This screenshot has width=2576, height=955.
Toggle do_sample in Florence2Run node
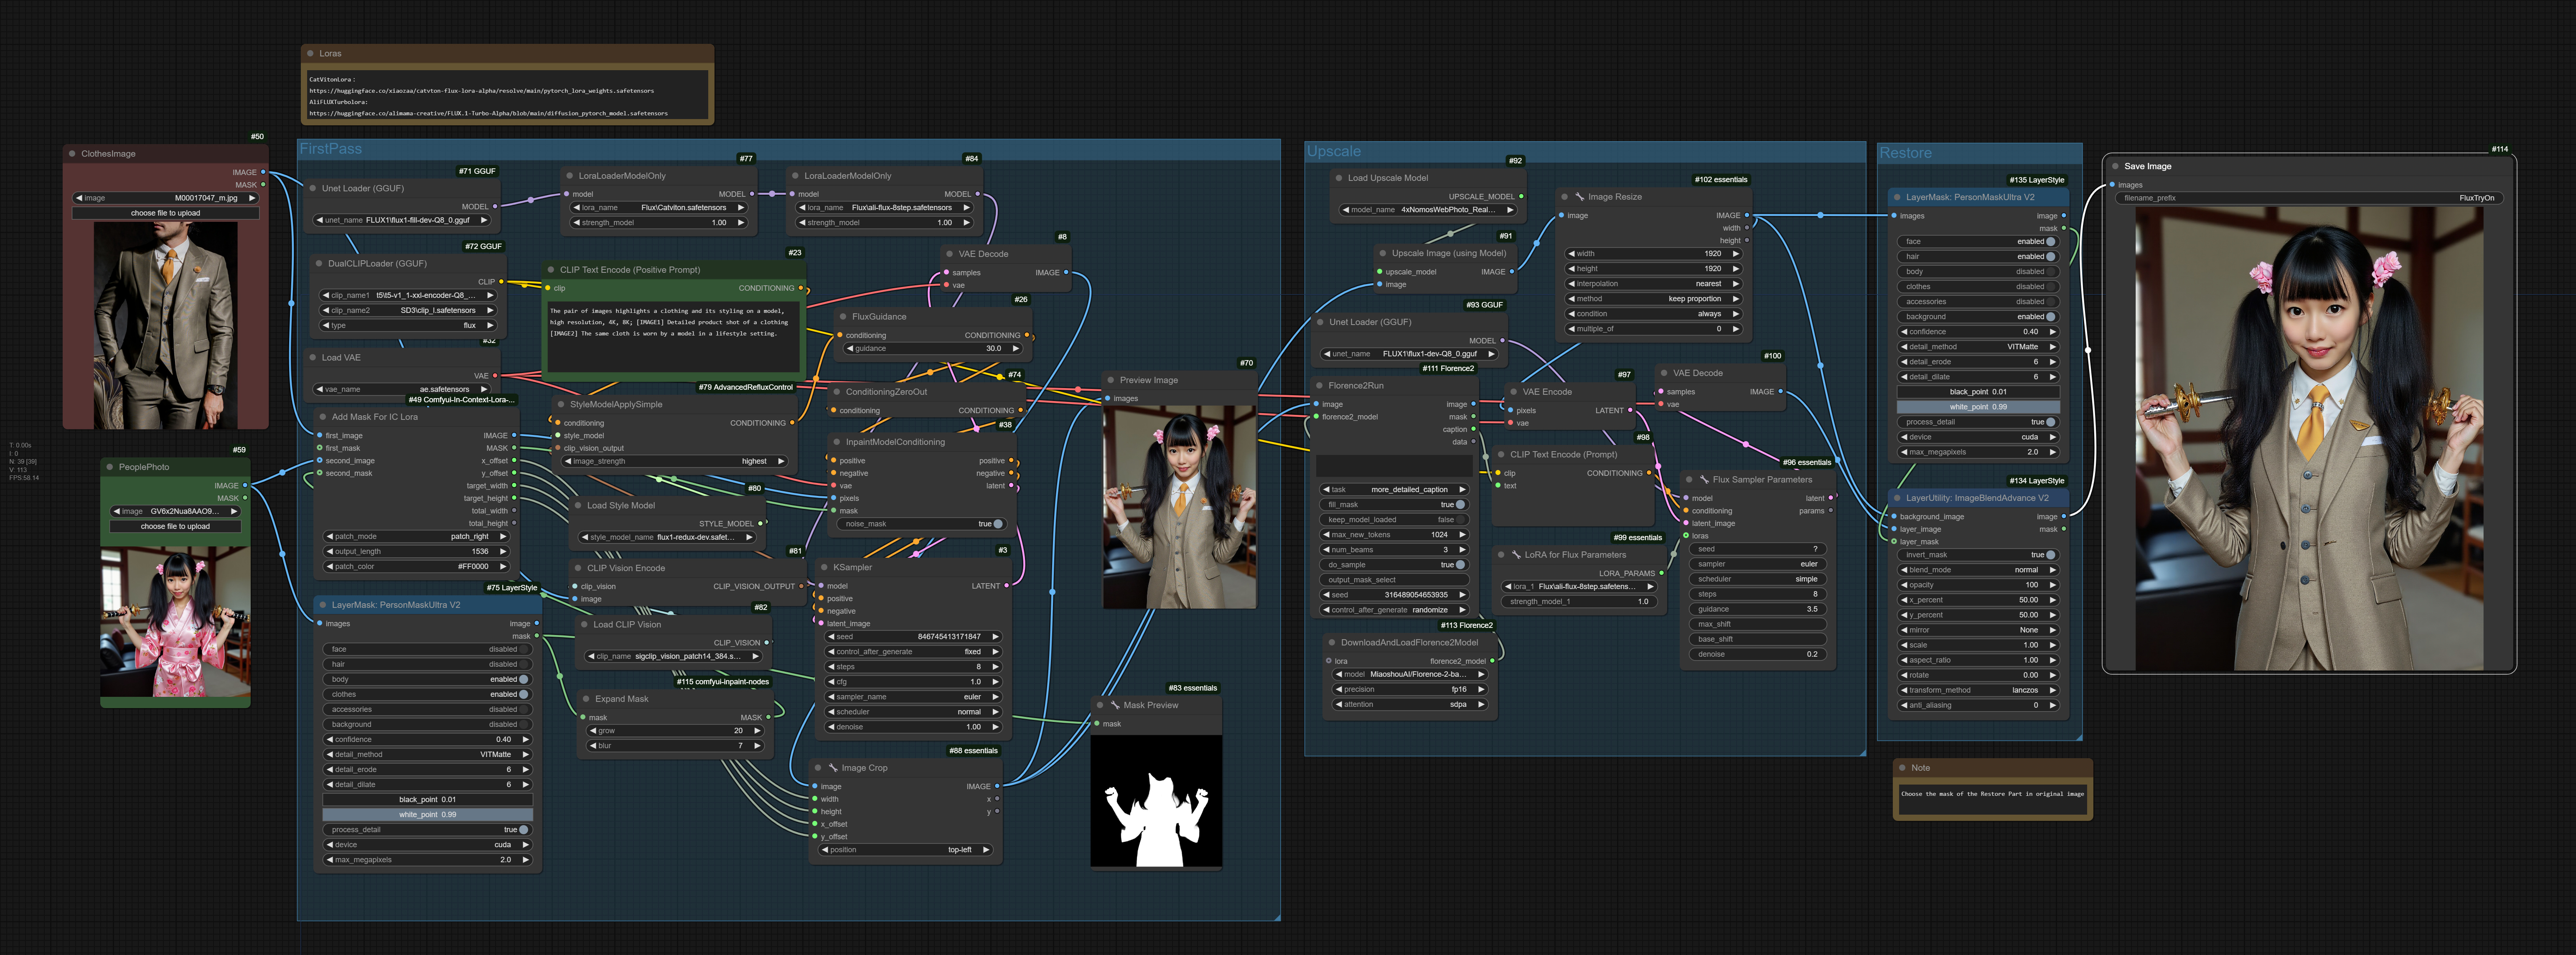coord(1396,565)
